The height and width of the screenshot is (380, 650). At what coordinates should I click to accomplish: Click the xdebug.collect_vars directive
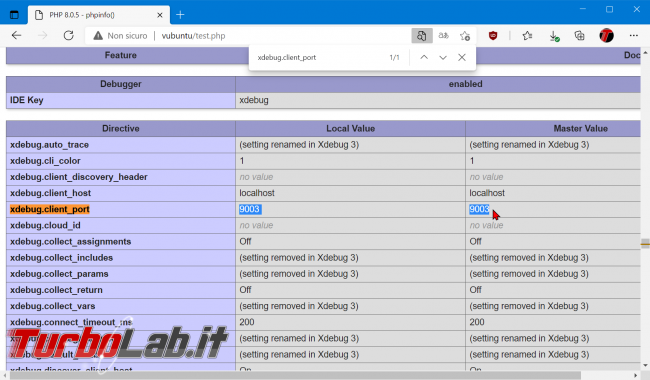point(53,306)
